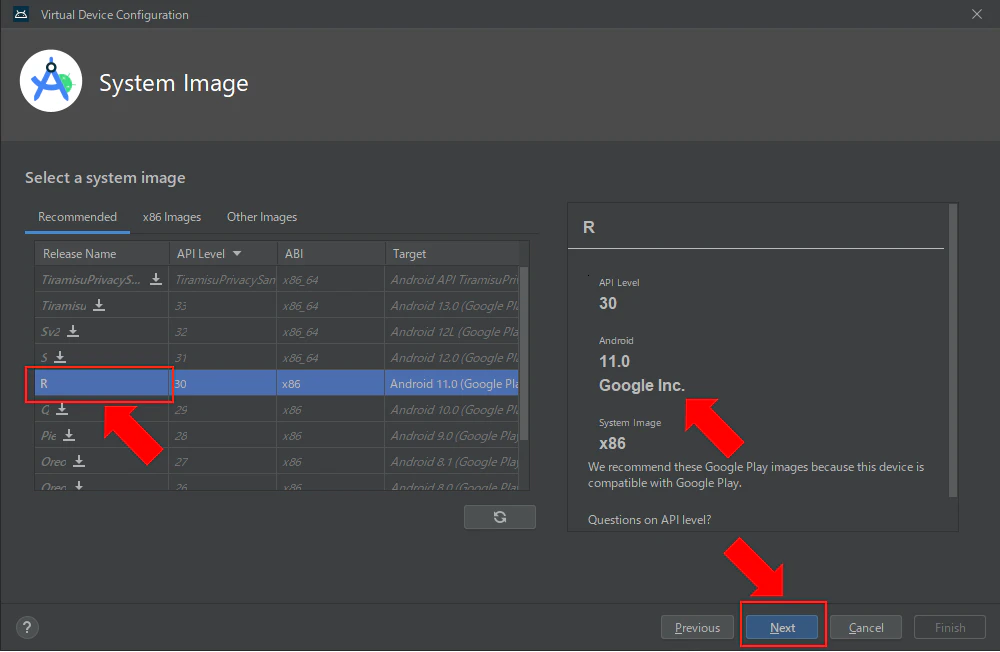Select the API level 33 cell
Viewport: 1000px width, 652px height.
[x=223, y=306]
